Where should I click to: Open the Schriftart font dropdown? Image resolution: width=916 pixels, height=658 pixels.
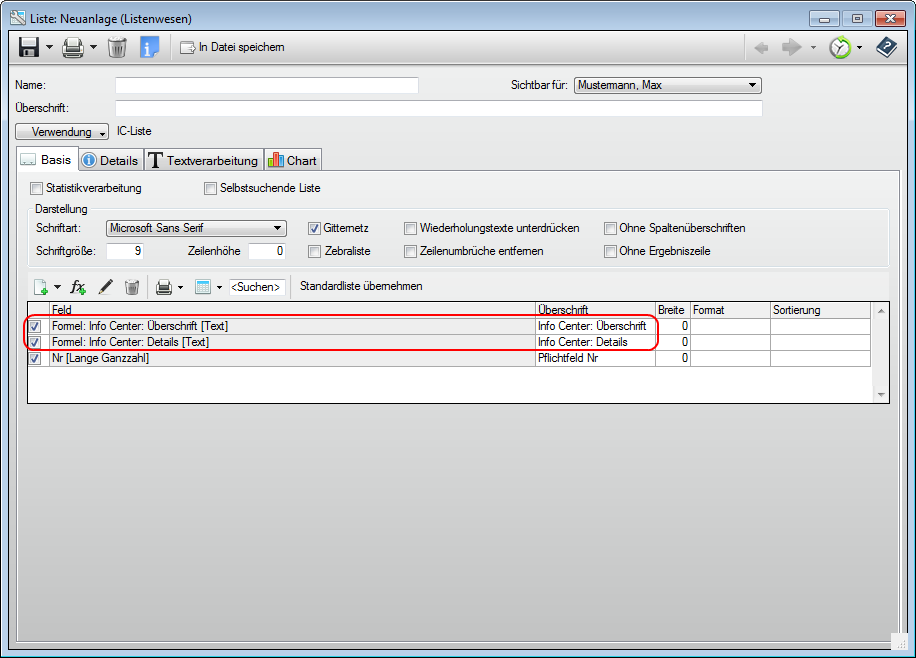[x=196, y=228]
